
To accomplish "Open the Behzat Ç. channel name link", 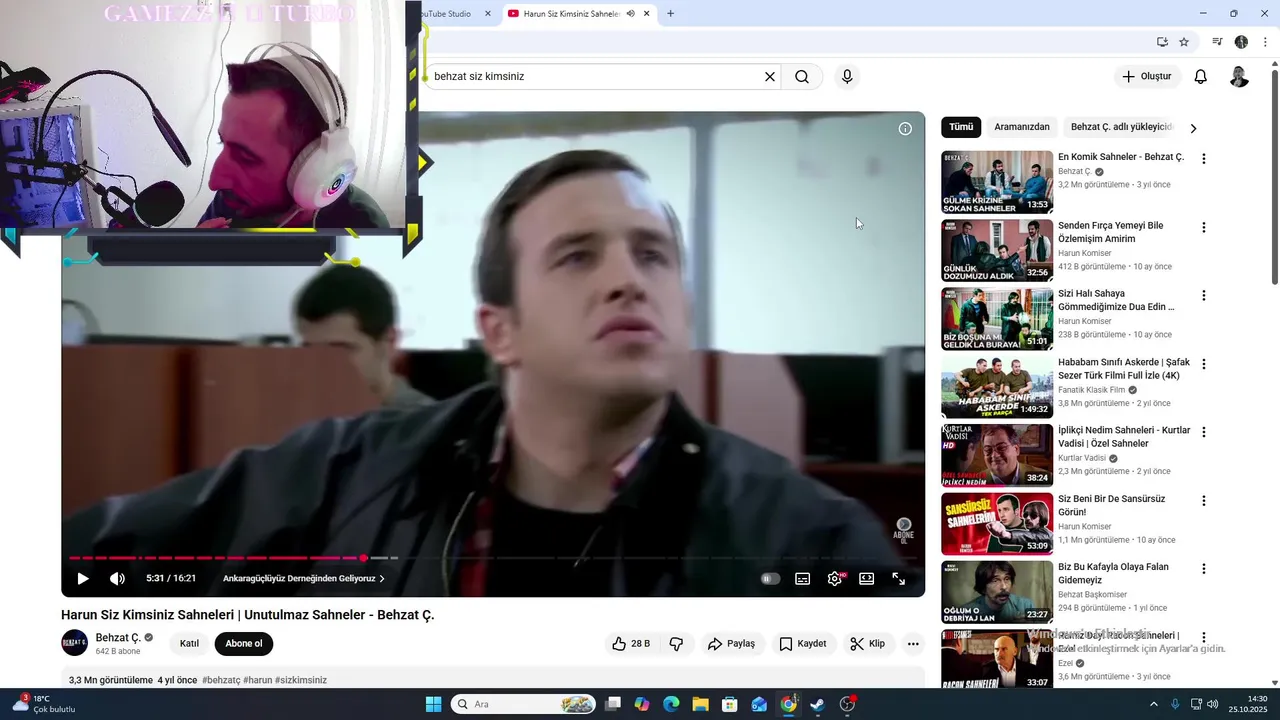I will click(118, 637).
